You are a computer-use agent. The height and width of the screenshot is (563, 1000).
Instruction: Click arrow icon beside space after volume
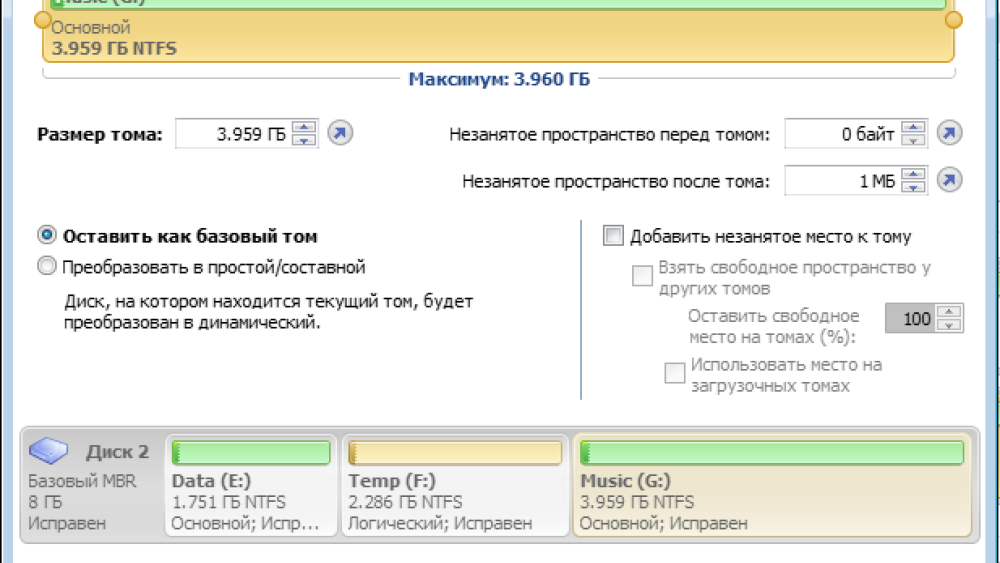(x=948, y=180)
